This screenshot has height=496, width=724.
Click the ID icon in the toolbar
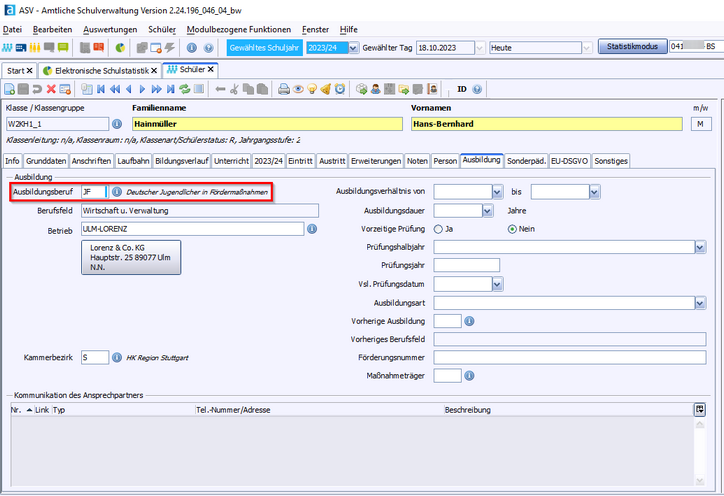pos(462,89)
